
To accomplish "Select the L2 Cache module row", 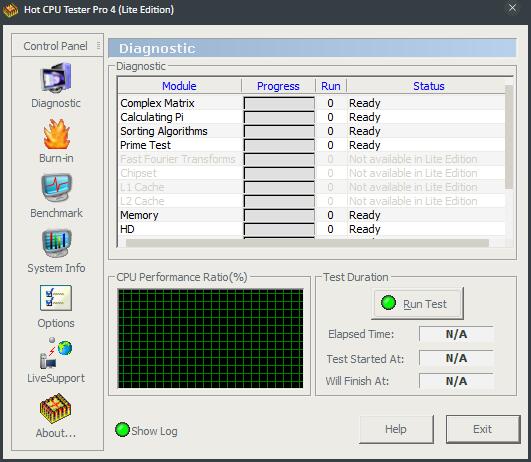I will coord(311,201).
